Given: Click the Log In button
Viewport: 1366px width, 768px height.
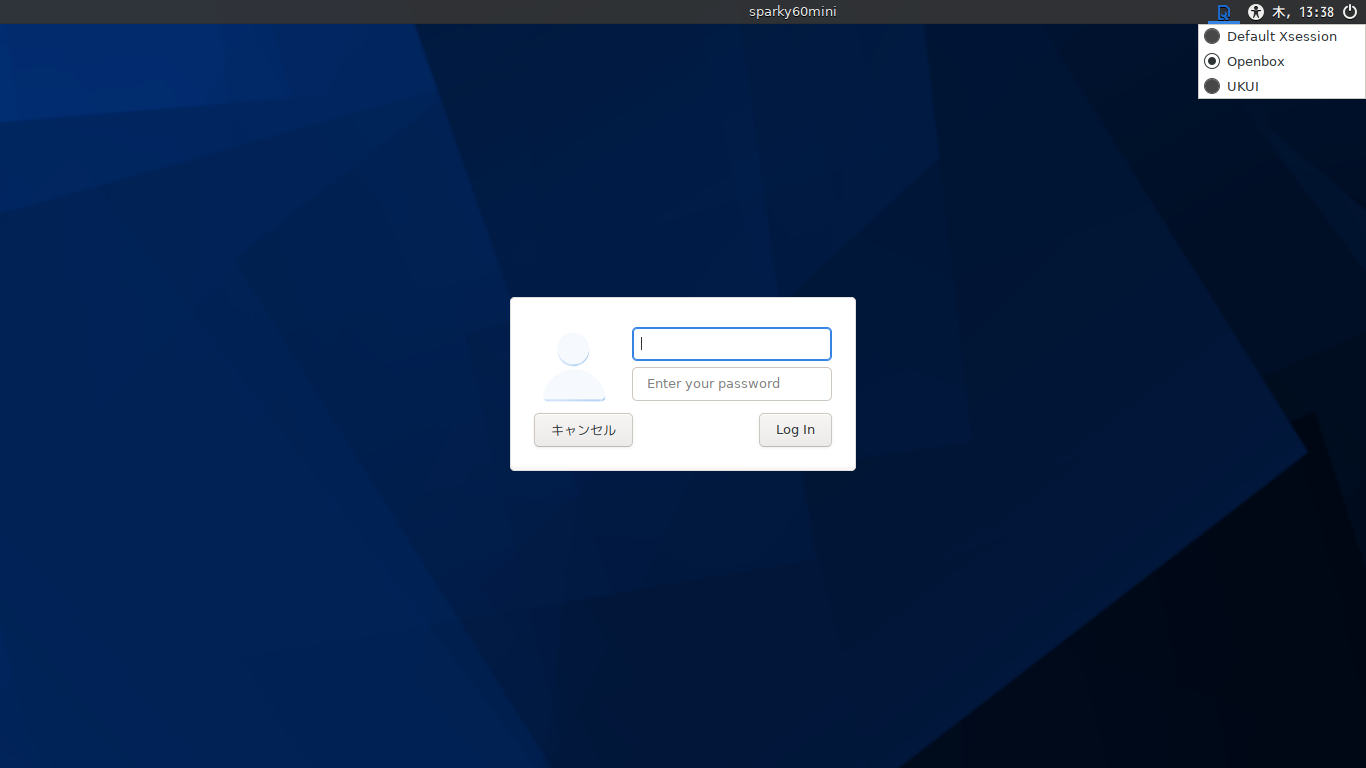Looking at the screenshot, I should click(795, 430).
